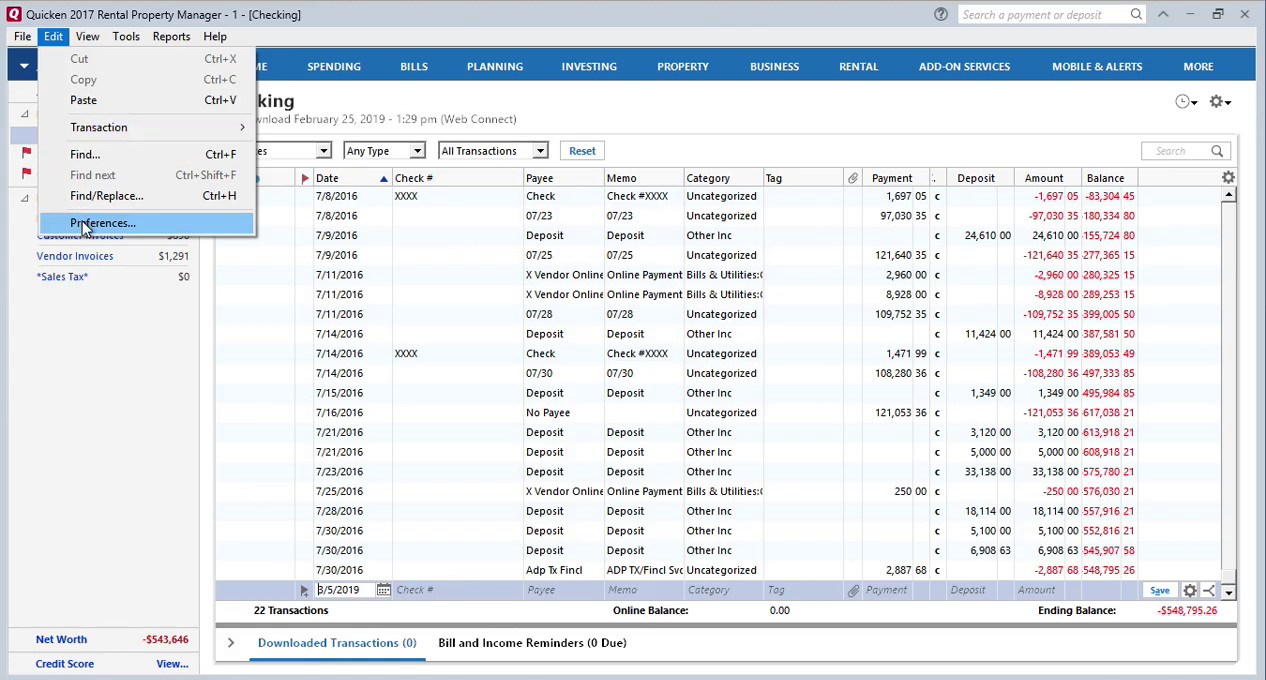Expand the Transaction submenu

(x=147, y=127)
